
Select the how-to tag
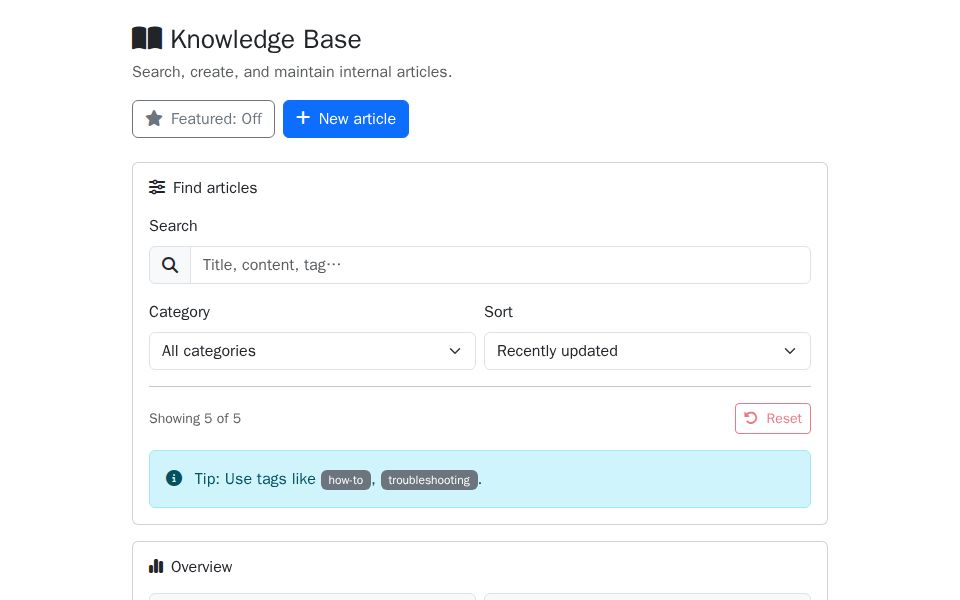click(345, 480)
